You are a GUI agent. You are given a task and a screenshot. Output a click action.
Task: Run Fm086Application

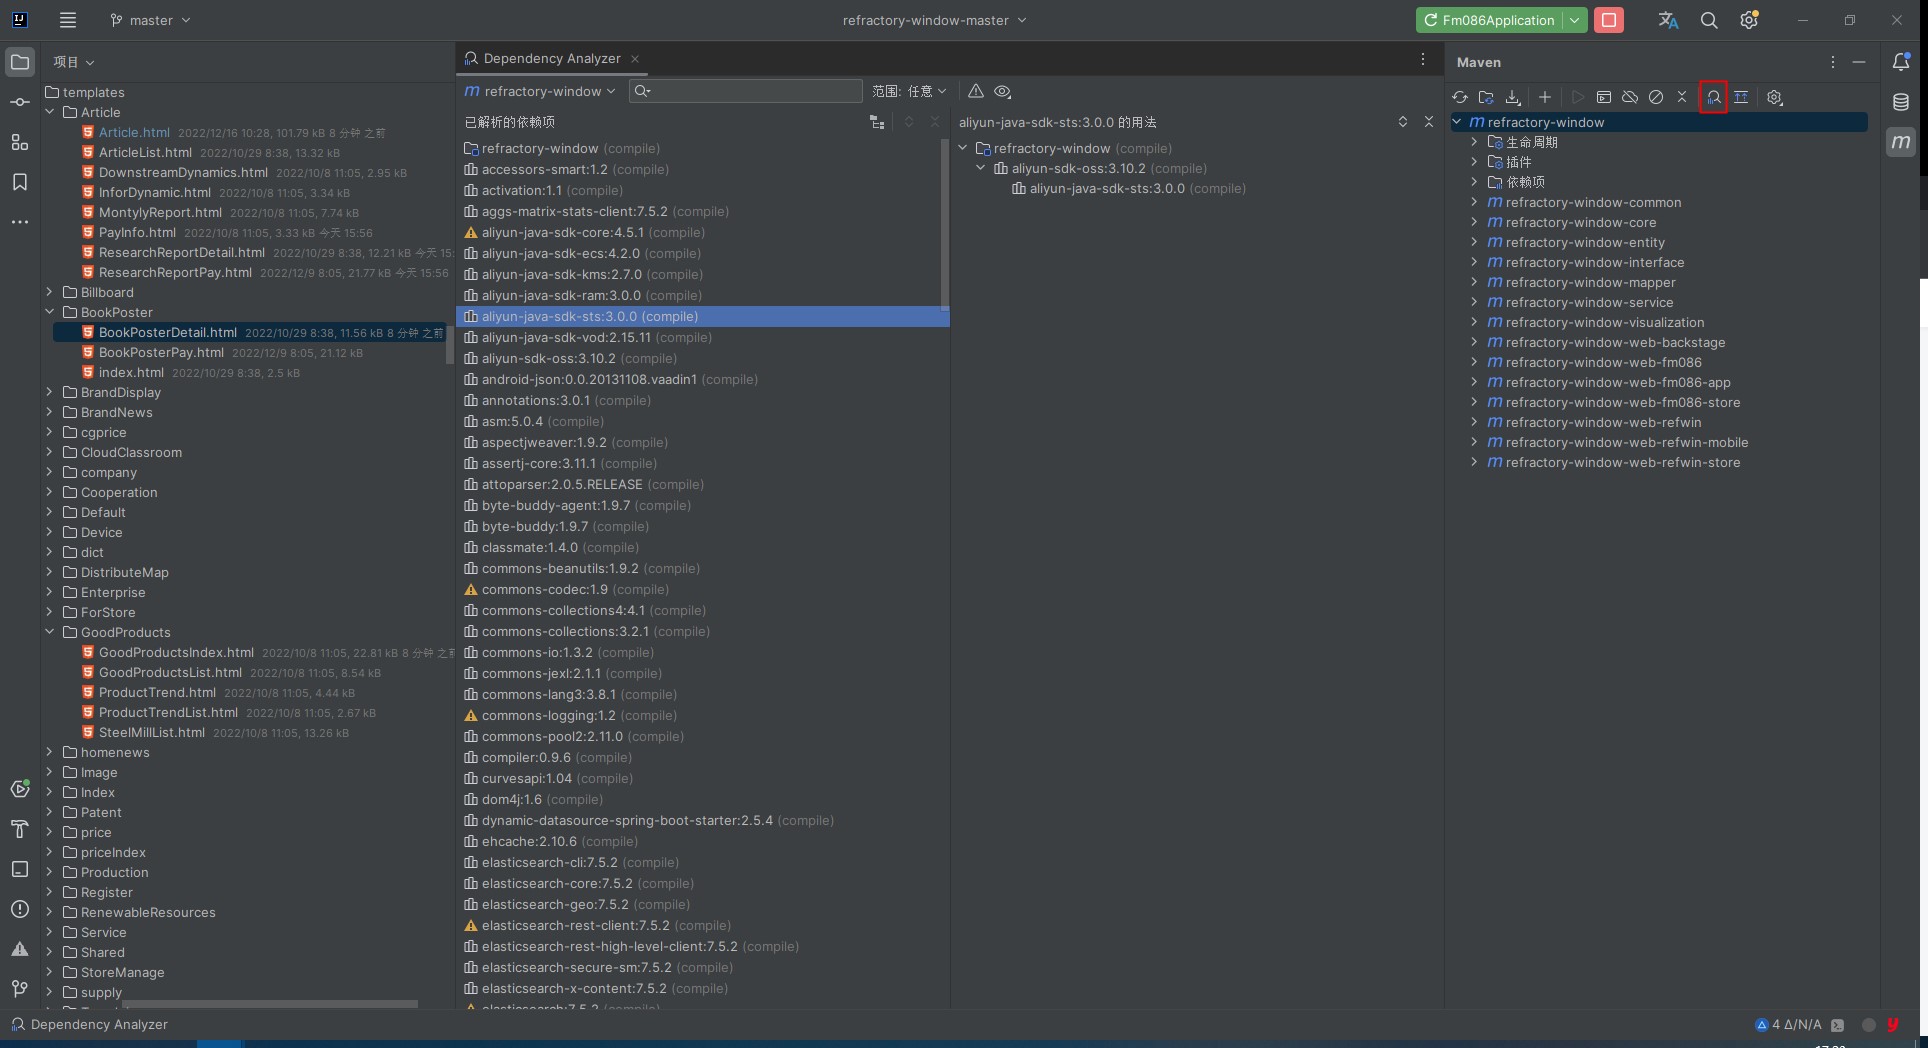pyautogui.click(x=1490, y=20)
